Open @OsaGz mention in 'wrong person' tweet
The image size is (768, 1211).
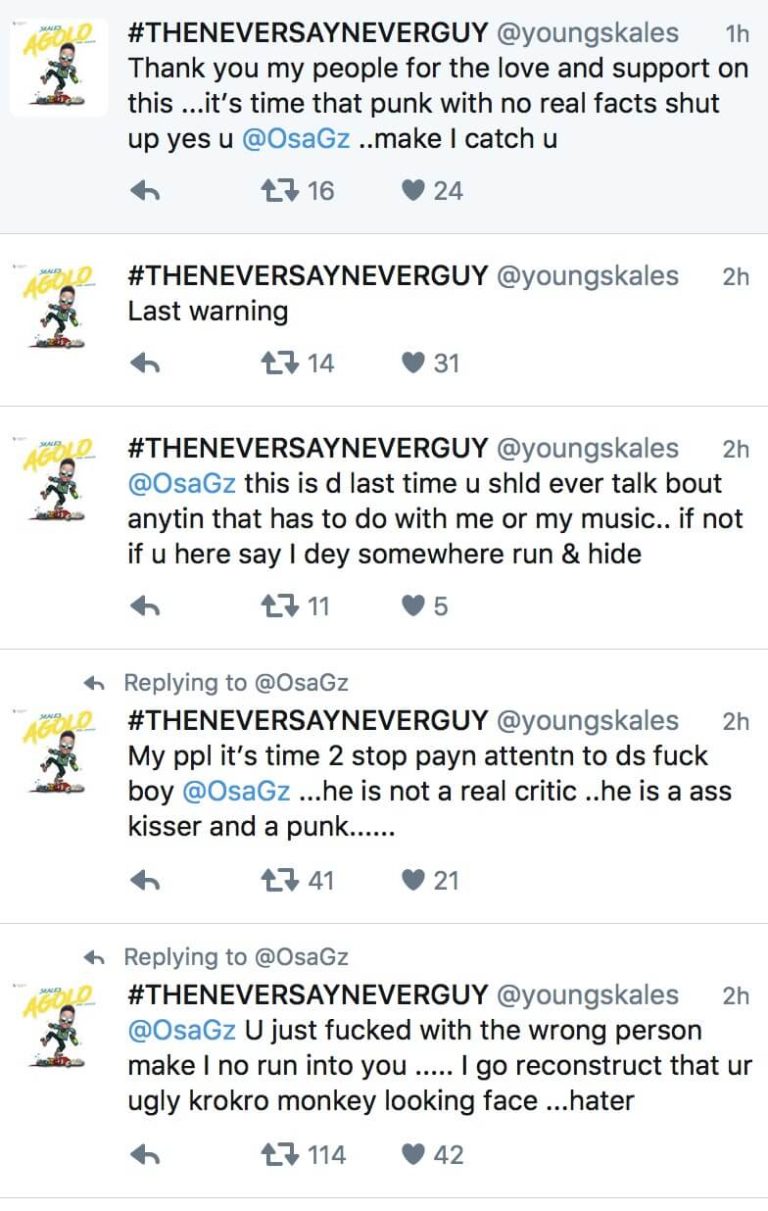182,1030
